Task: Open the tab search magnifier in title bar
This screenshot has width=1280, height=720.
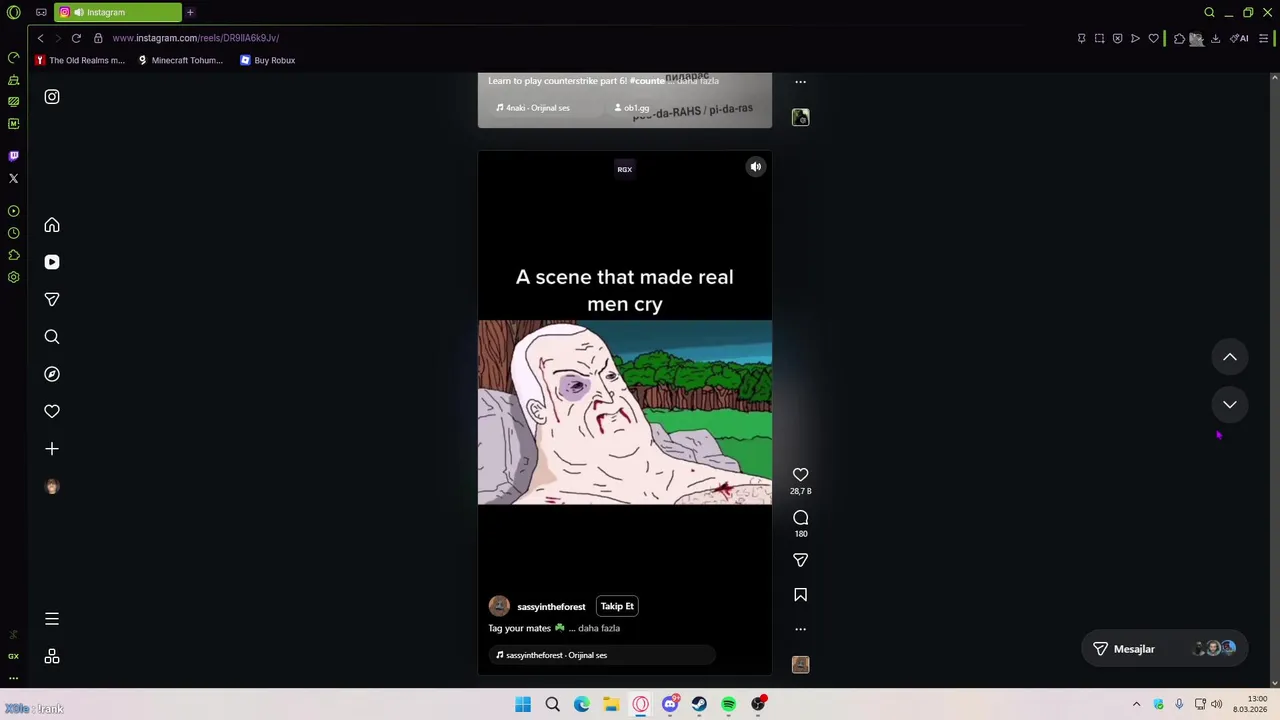Action: 1209,12
